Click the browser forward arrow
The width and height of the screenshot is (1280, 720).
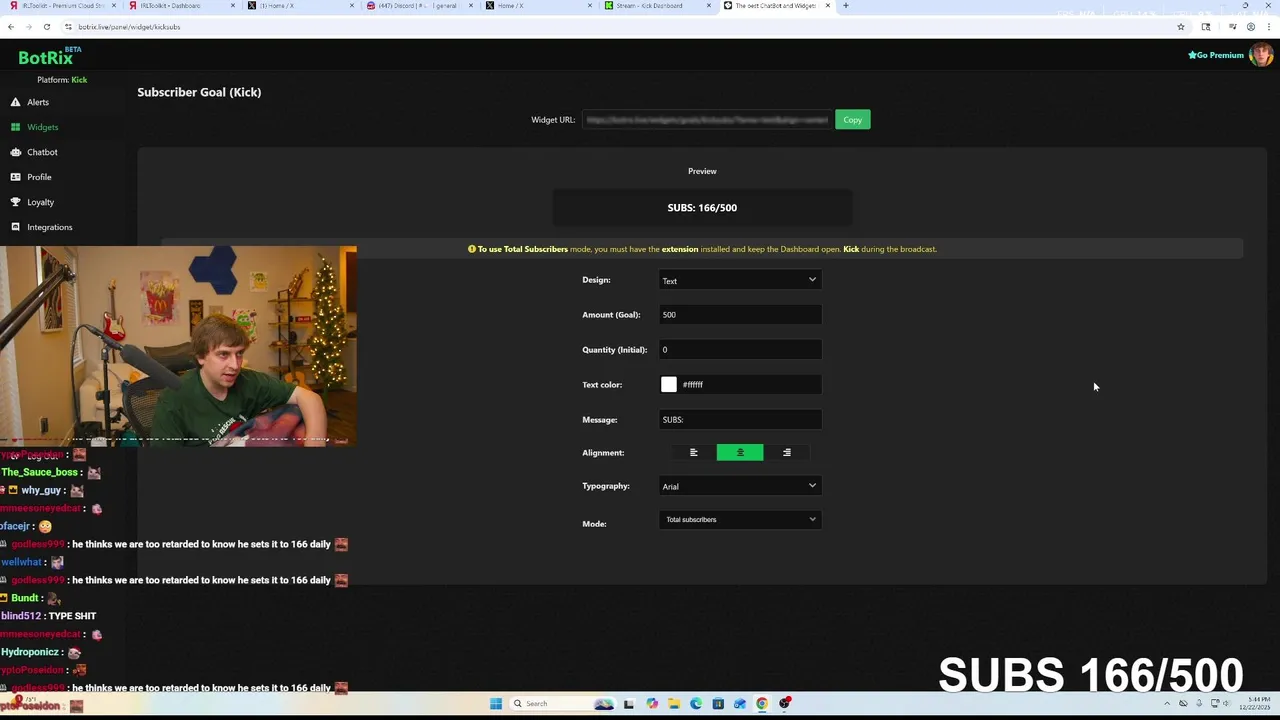[x=28, y=27]
